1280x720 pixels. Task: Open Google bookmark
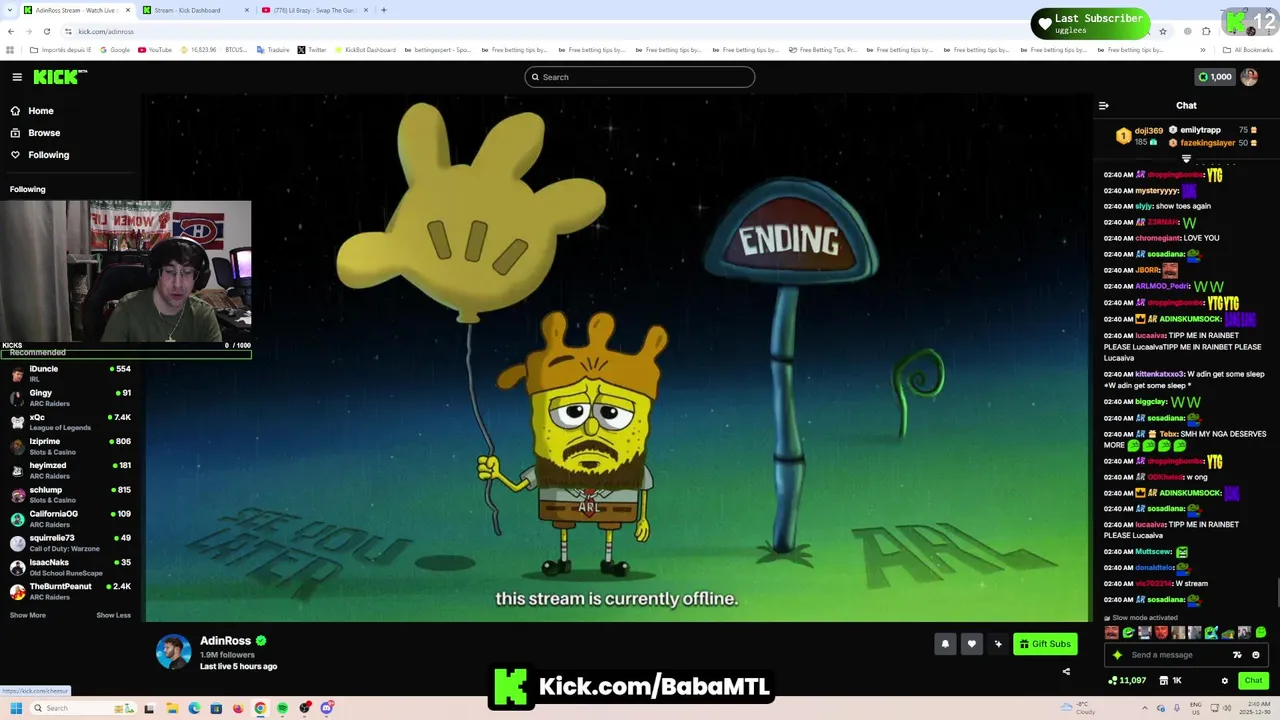tap(115, 50)
